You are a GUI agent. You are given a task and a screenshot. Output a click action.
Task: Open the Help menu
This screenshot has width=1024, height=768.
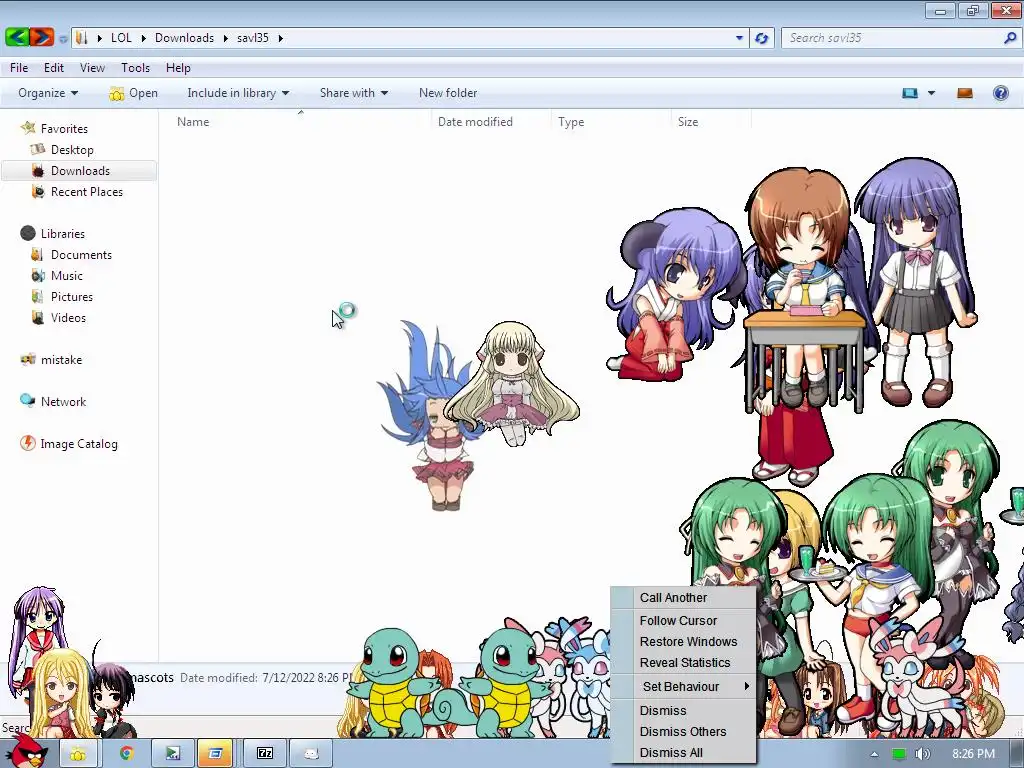pos(178,67)
